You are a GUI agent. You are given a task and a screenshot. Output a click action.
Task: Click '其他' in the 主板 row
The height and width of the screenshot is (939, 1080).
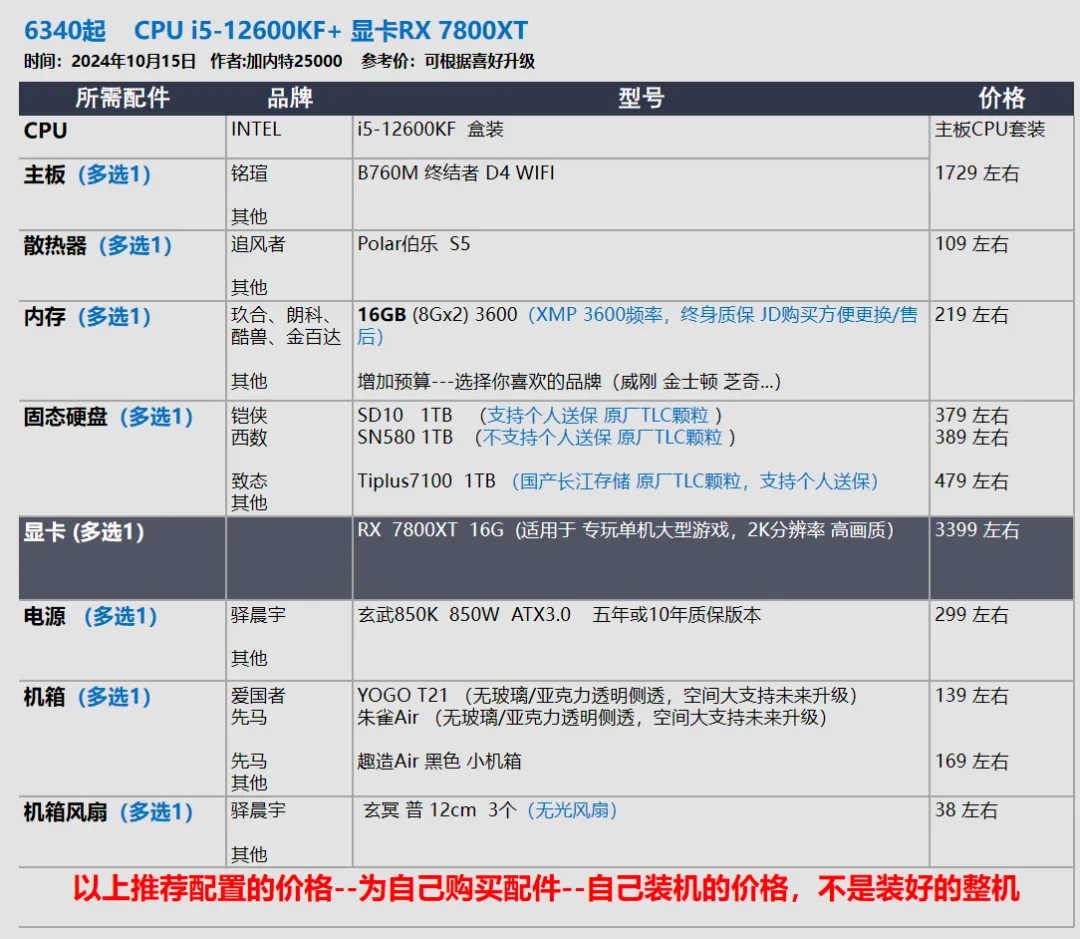coord(249,216)
